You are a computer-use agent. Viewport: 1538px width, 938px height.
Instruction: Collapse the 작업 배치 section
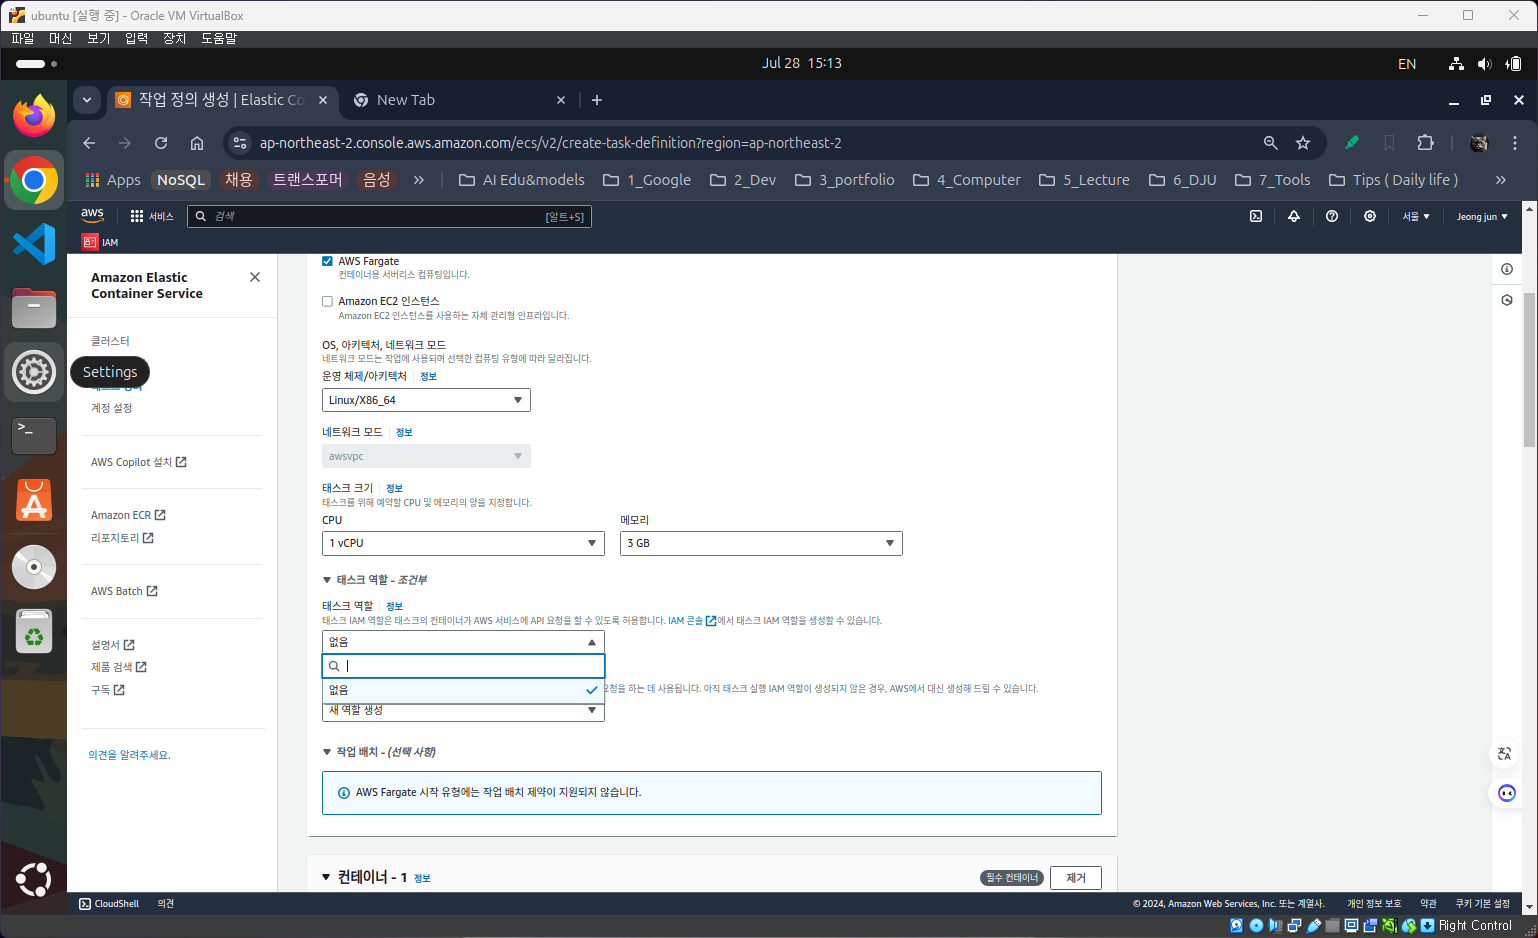point(327,752)
